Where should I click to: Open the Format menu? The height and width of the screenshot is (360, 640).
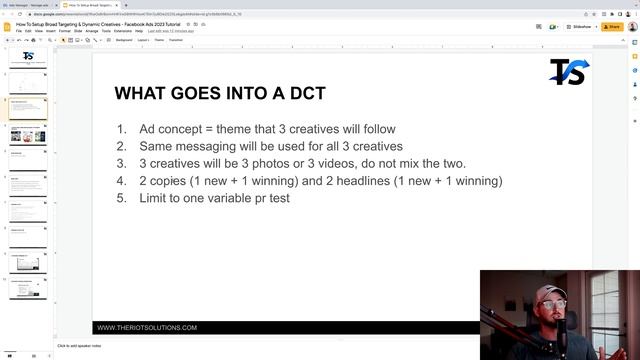(64, 31)
